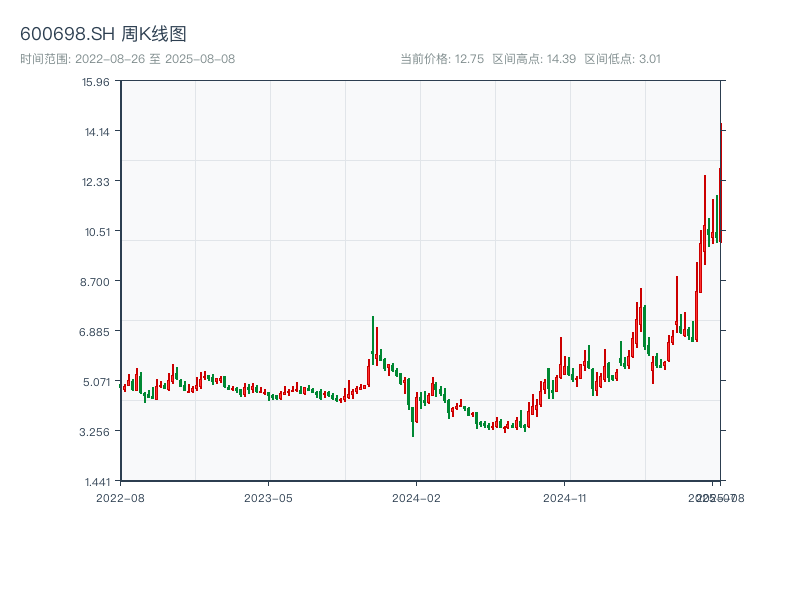Click the interval low label 区间低点: 3.01
This screenshot has width=800, height=600.
click(622, 59)
